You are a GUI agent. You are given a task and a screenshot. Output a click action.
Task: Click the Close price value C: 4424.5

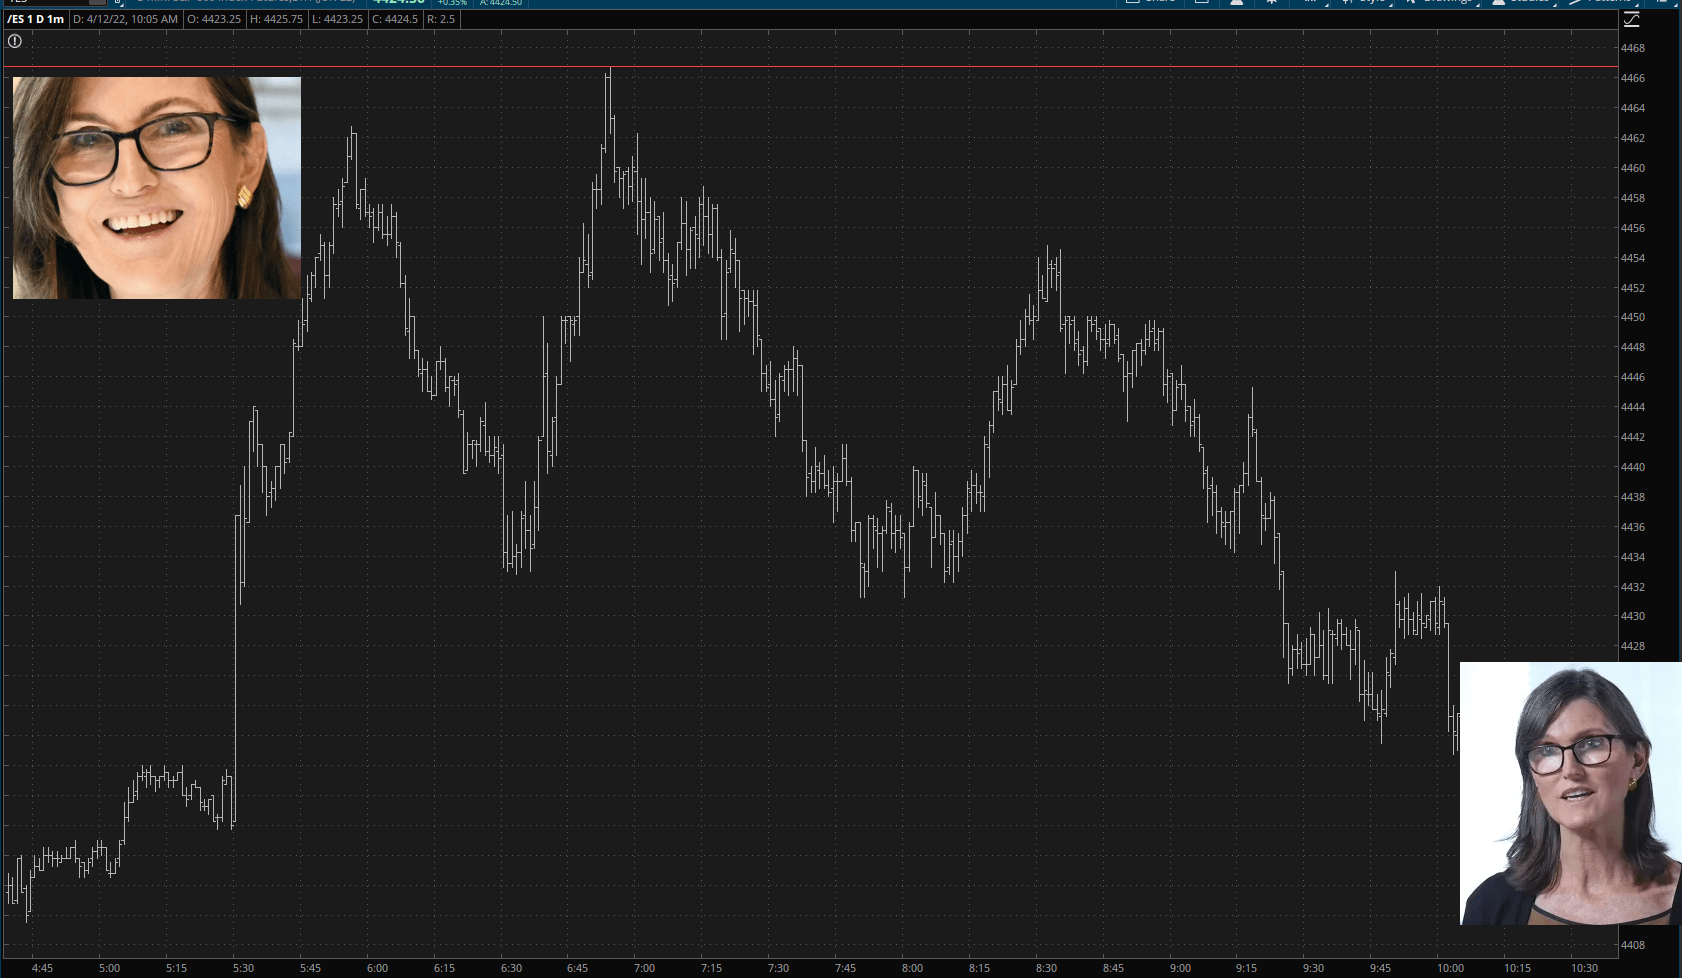395,19
